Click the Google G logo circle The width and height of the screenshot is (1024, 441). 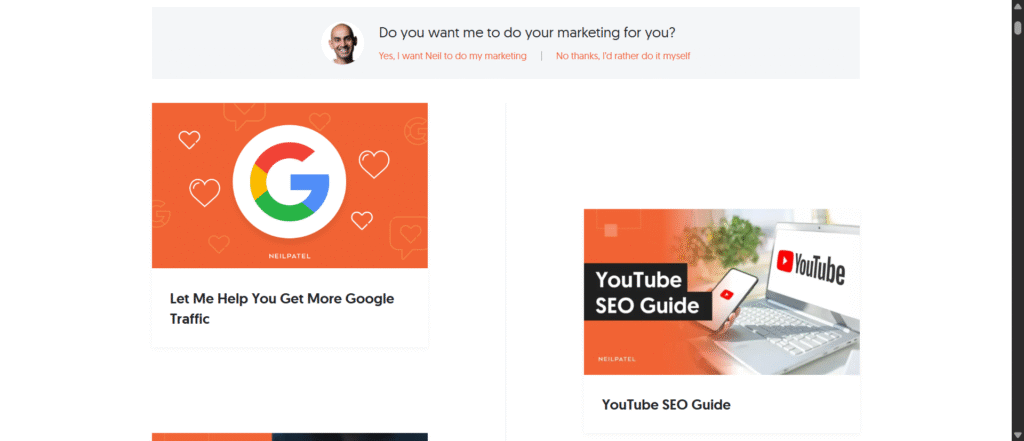289,181
